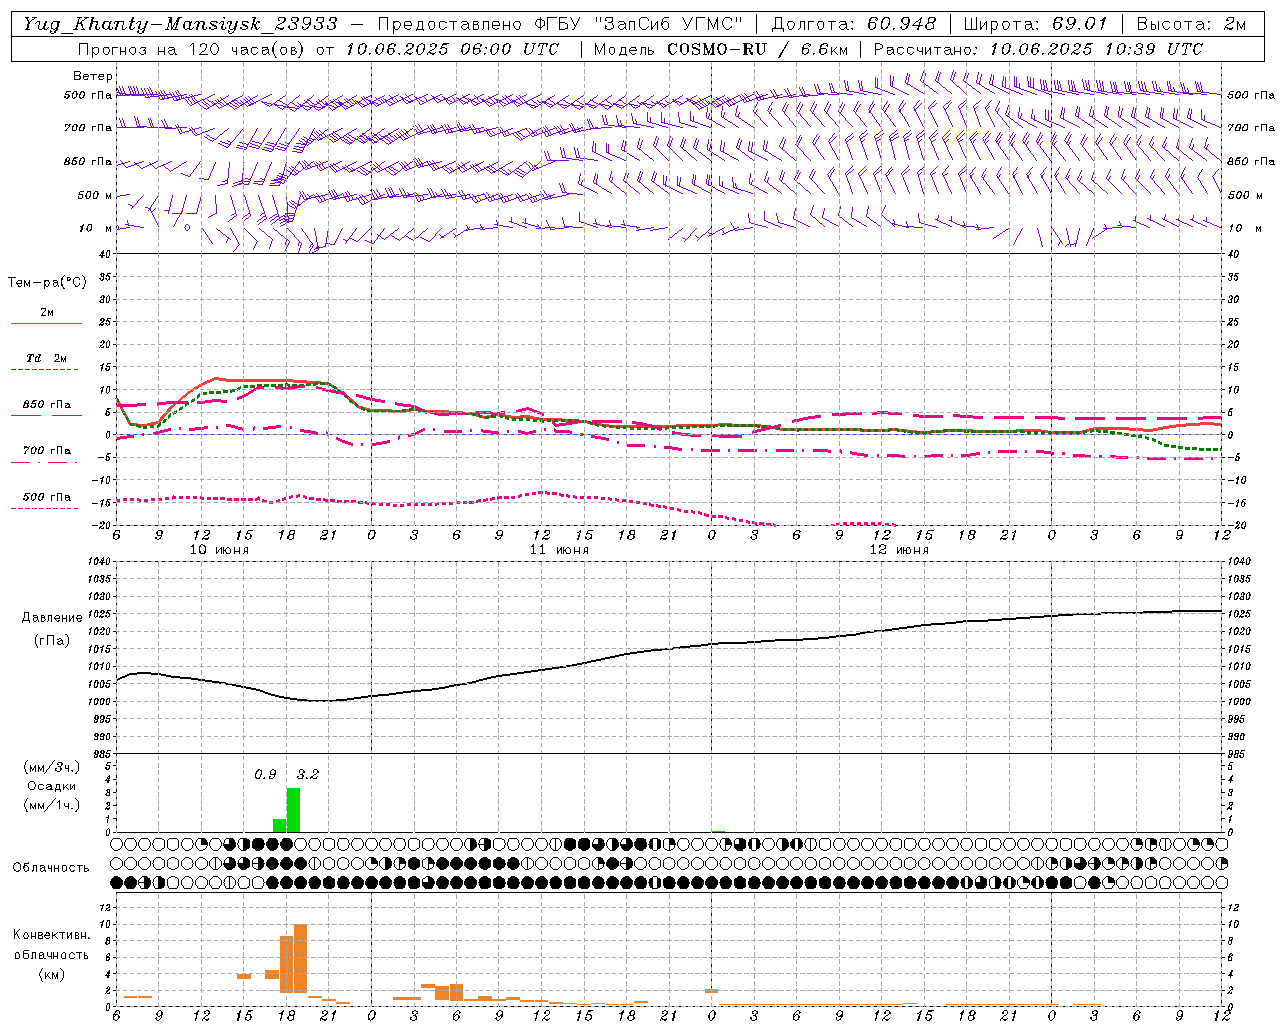Click the computed time Рассчитано: 10.06.2025 10:39 UTC
This screenshot has height=1024, width=1280.
1038,49
